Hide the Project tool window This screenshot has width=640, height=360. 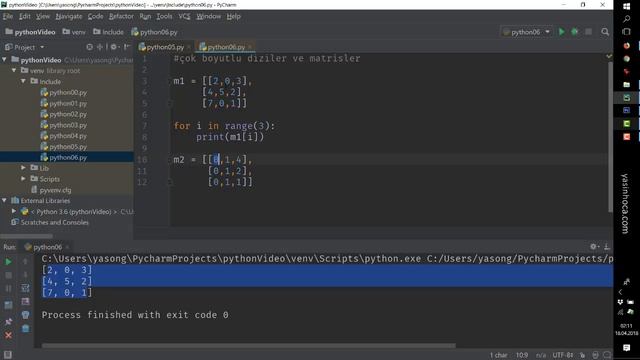click(127, 47)
